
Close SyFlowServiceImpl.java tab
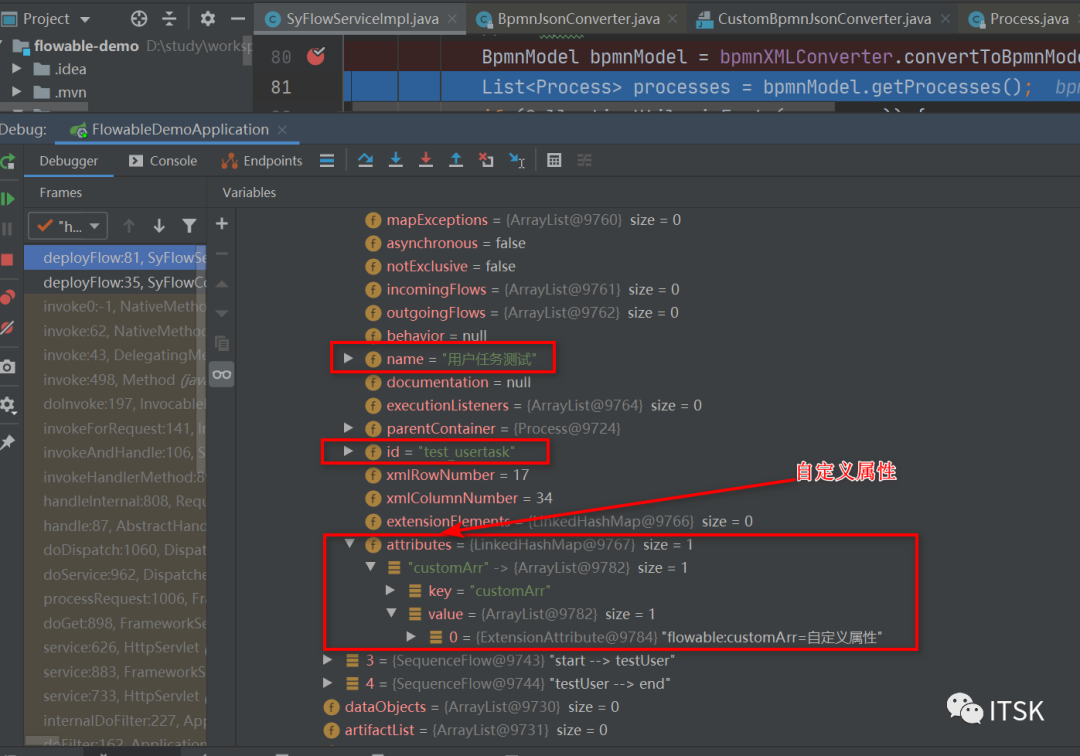(452, 19)
